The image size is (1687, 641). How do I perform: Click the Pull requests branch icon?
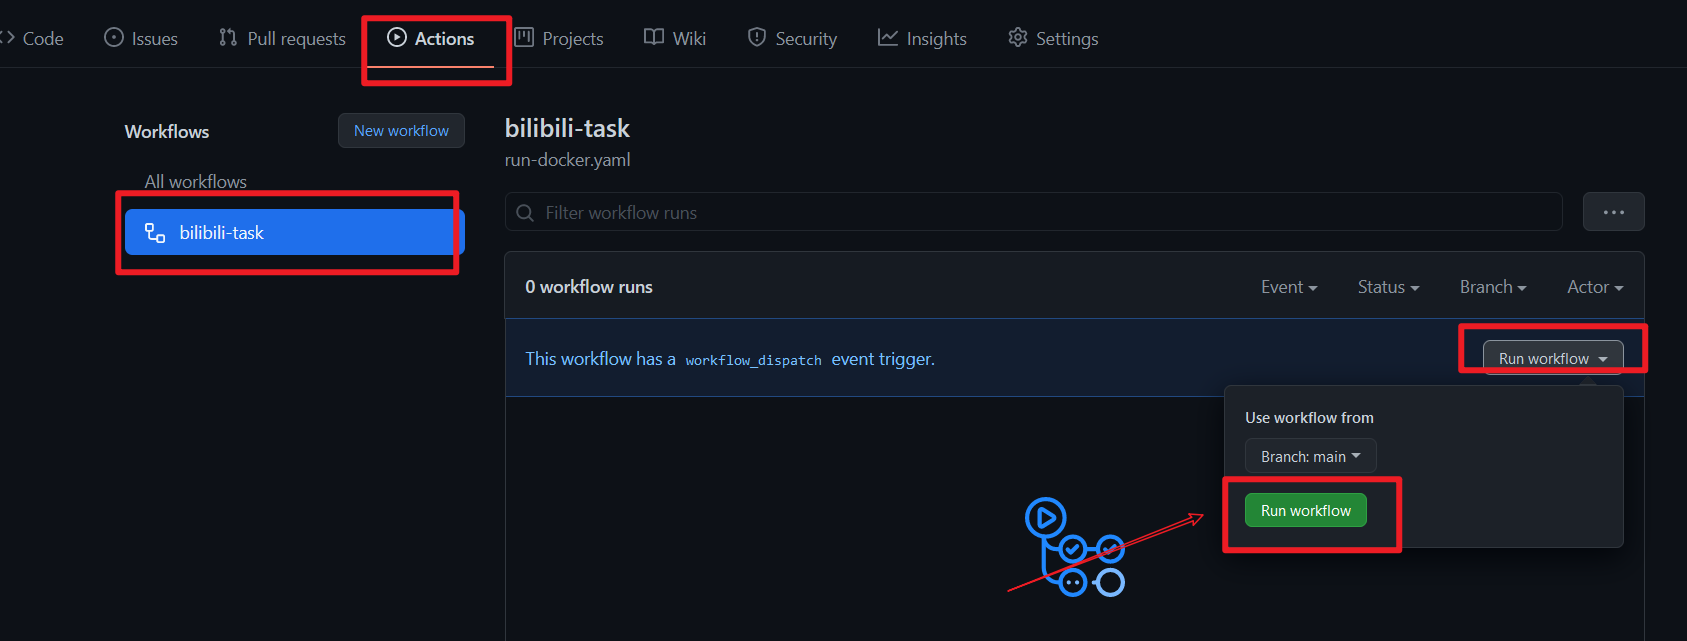[228, 38]
